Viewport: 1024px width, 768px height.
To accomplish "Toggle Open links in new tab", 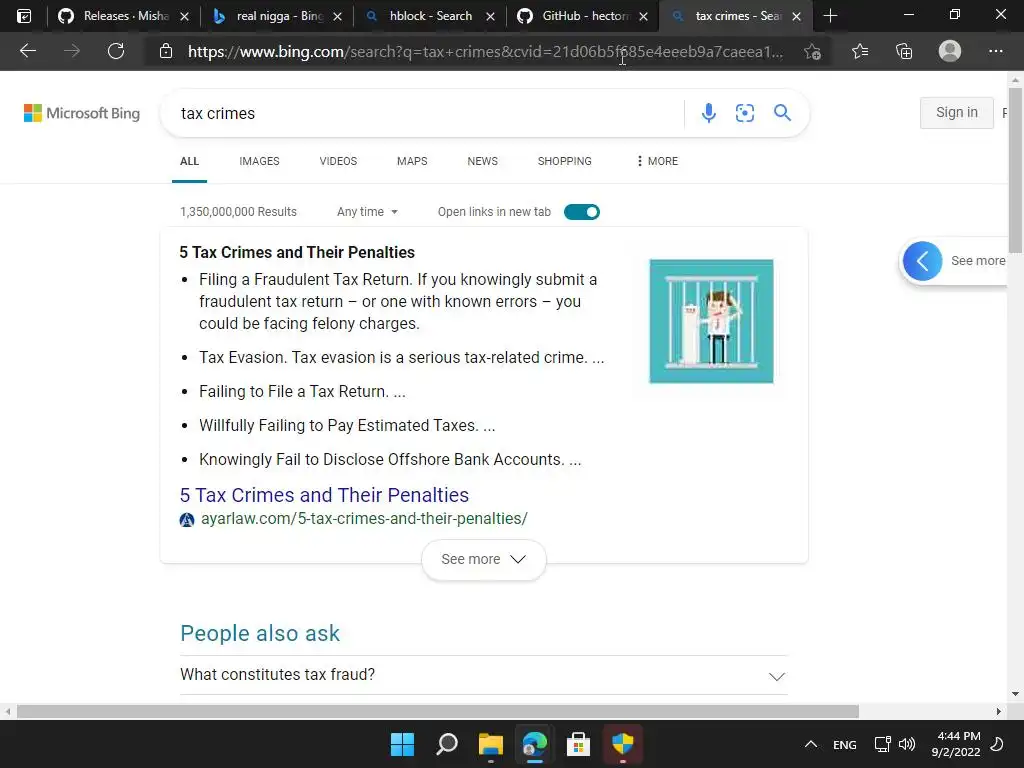I will click(581, 212).
